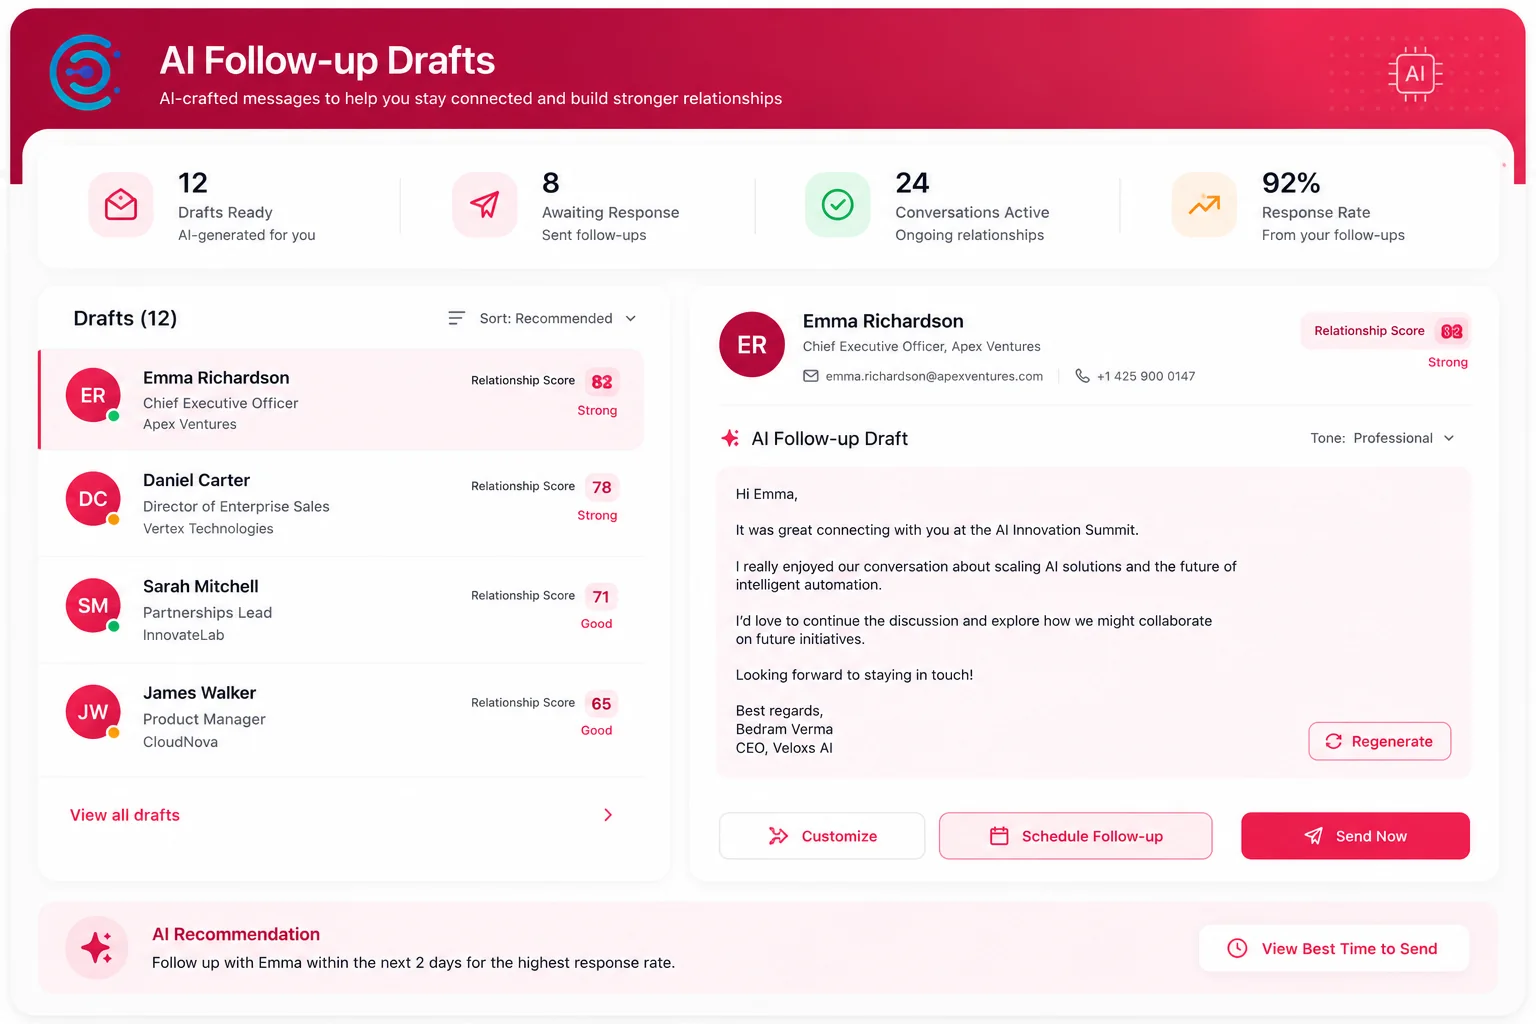Click the 'Conversations Active' label
This screenshot has height=1024, width=1536.
tap(972, 212)
